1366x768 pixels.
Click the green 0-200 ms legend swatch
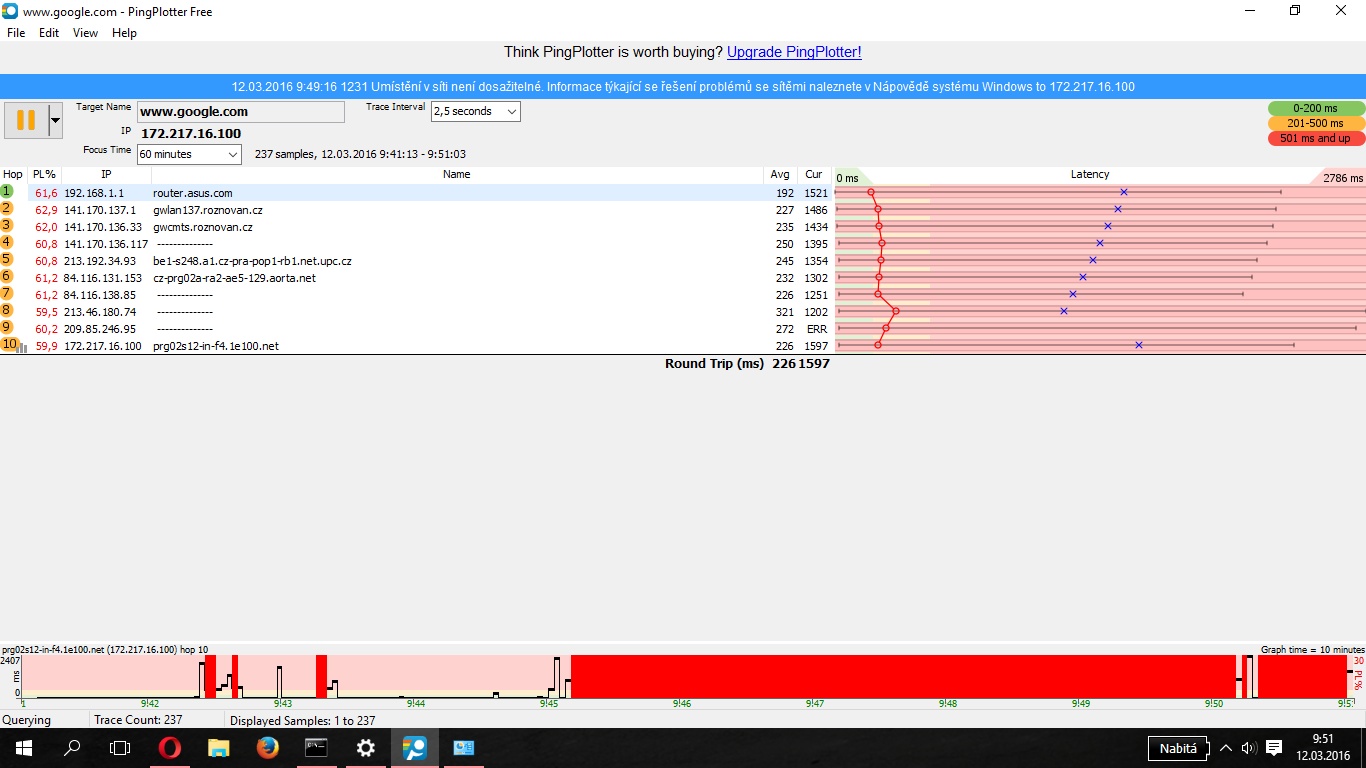point(1315,108)
